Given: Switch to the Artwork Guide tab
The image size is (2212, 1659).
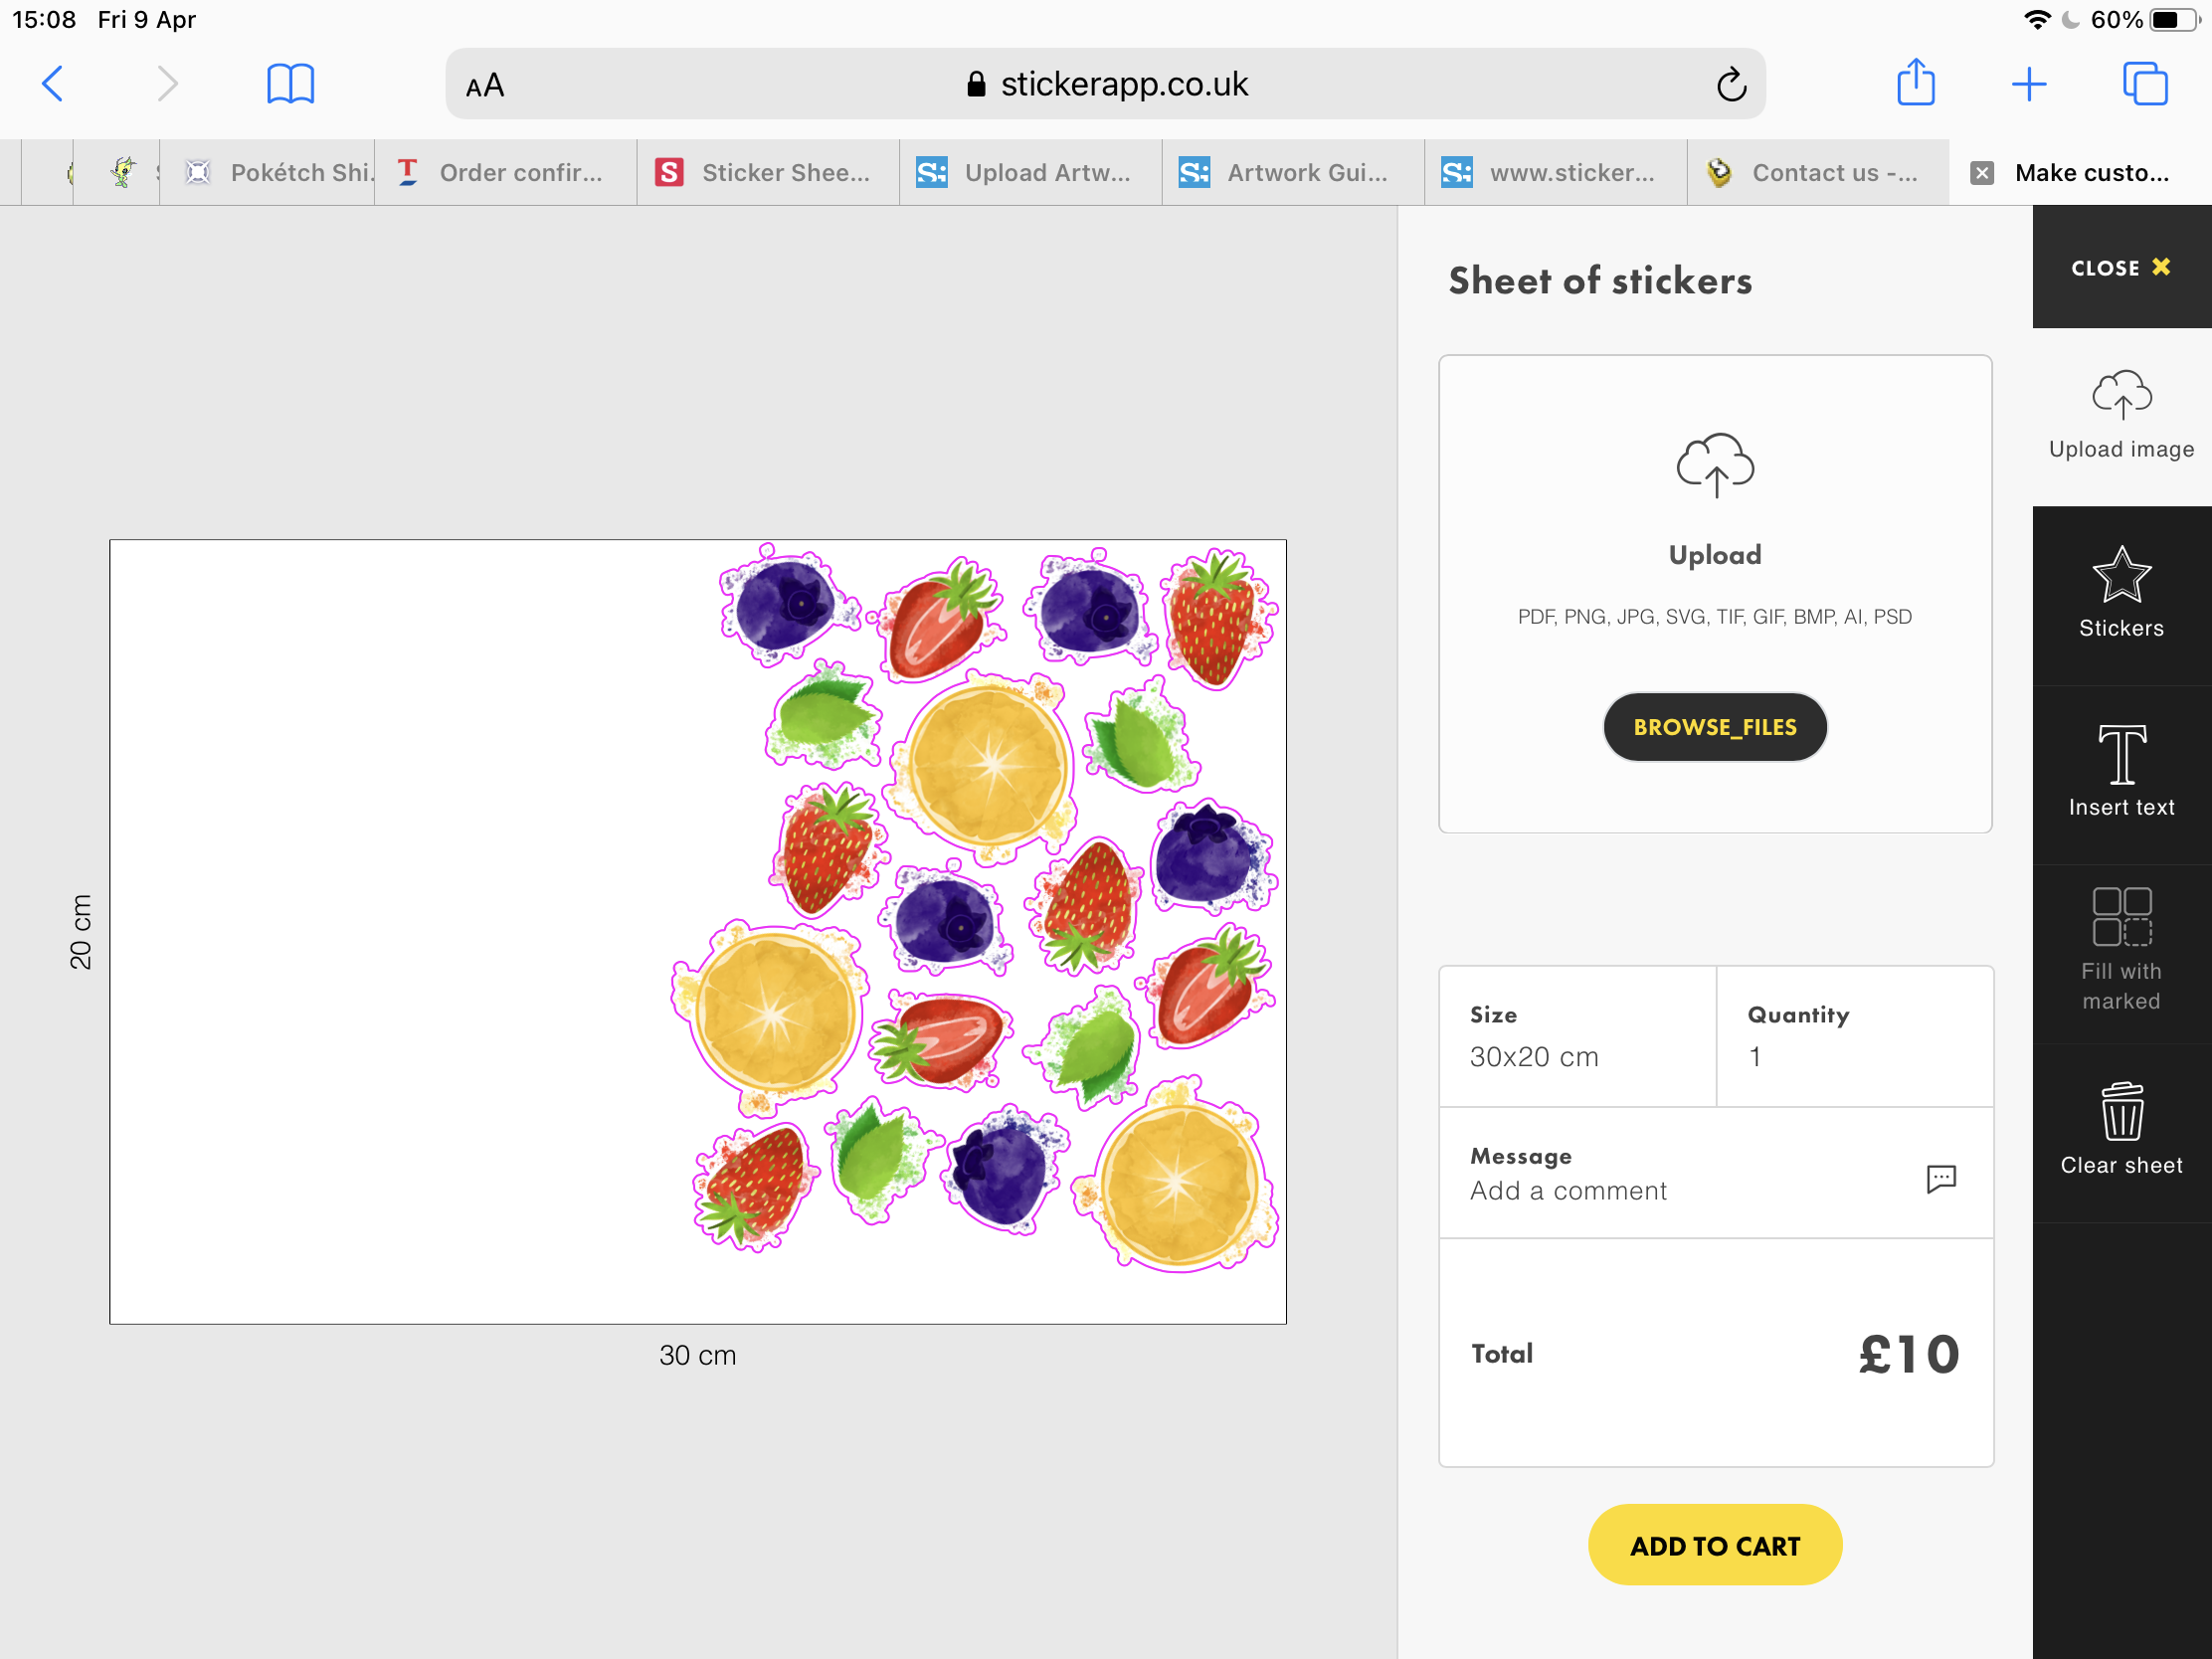Looking at the screenshot, I should tap(1292, 173).
